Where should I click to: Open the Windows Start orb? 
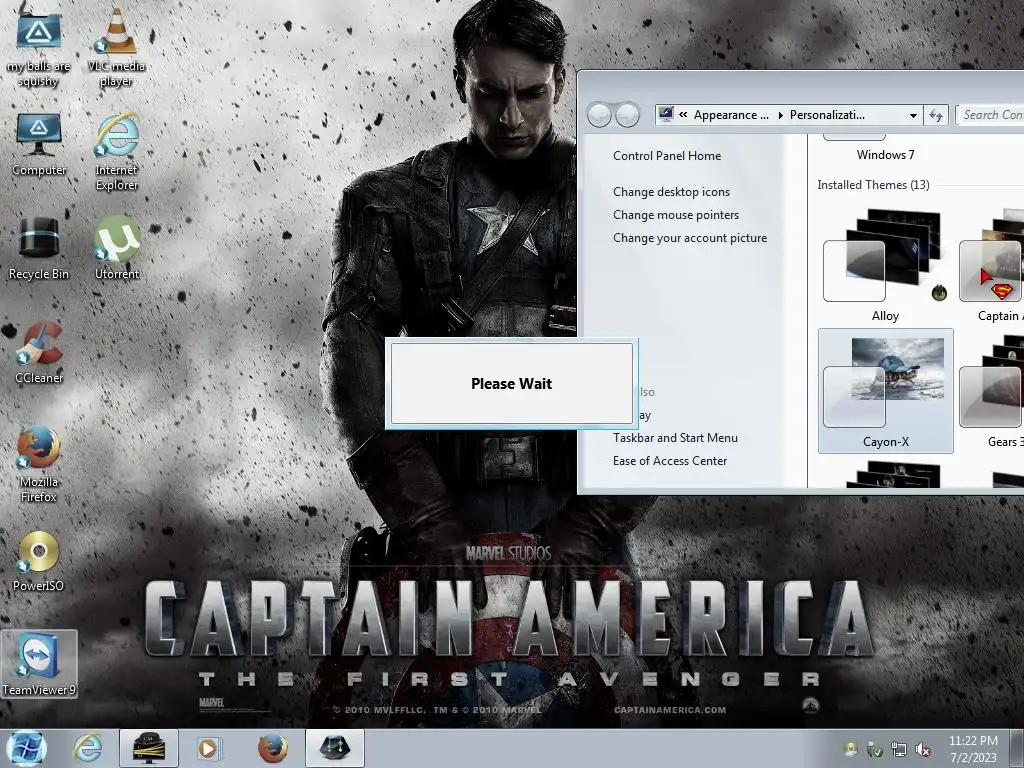[x=26, y=748]
